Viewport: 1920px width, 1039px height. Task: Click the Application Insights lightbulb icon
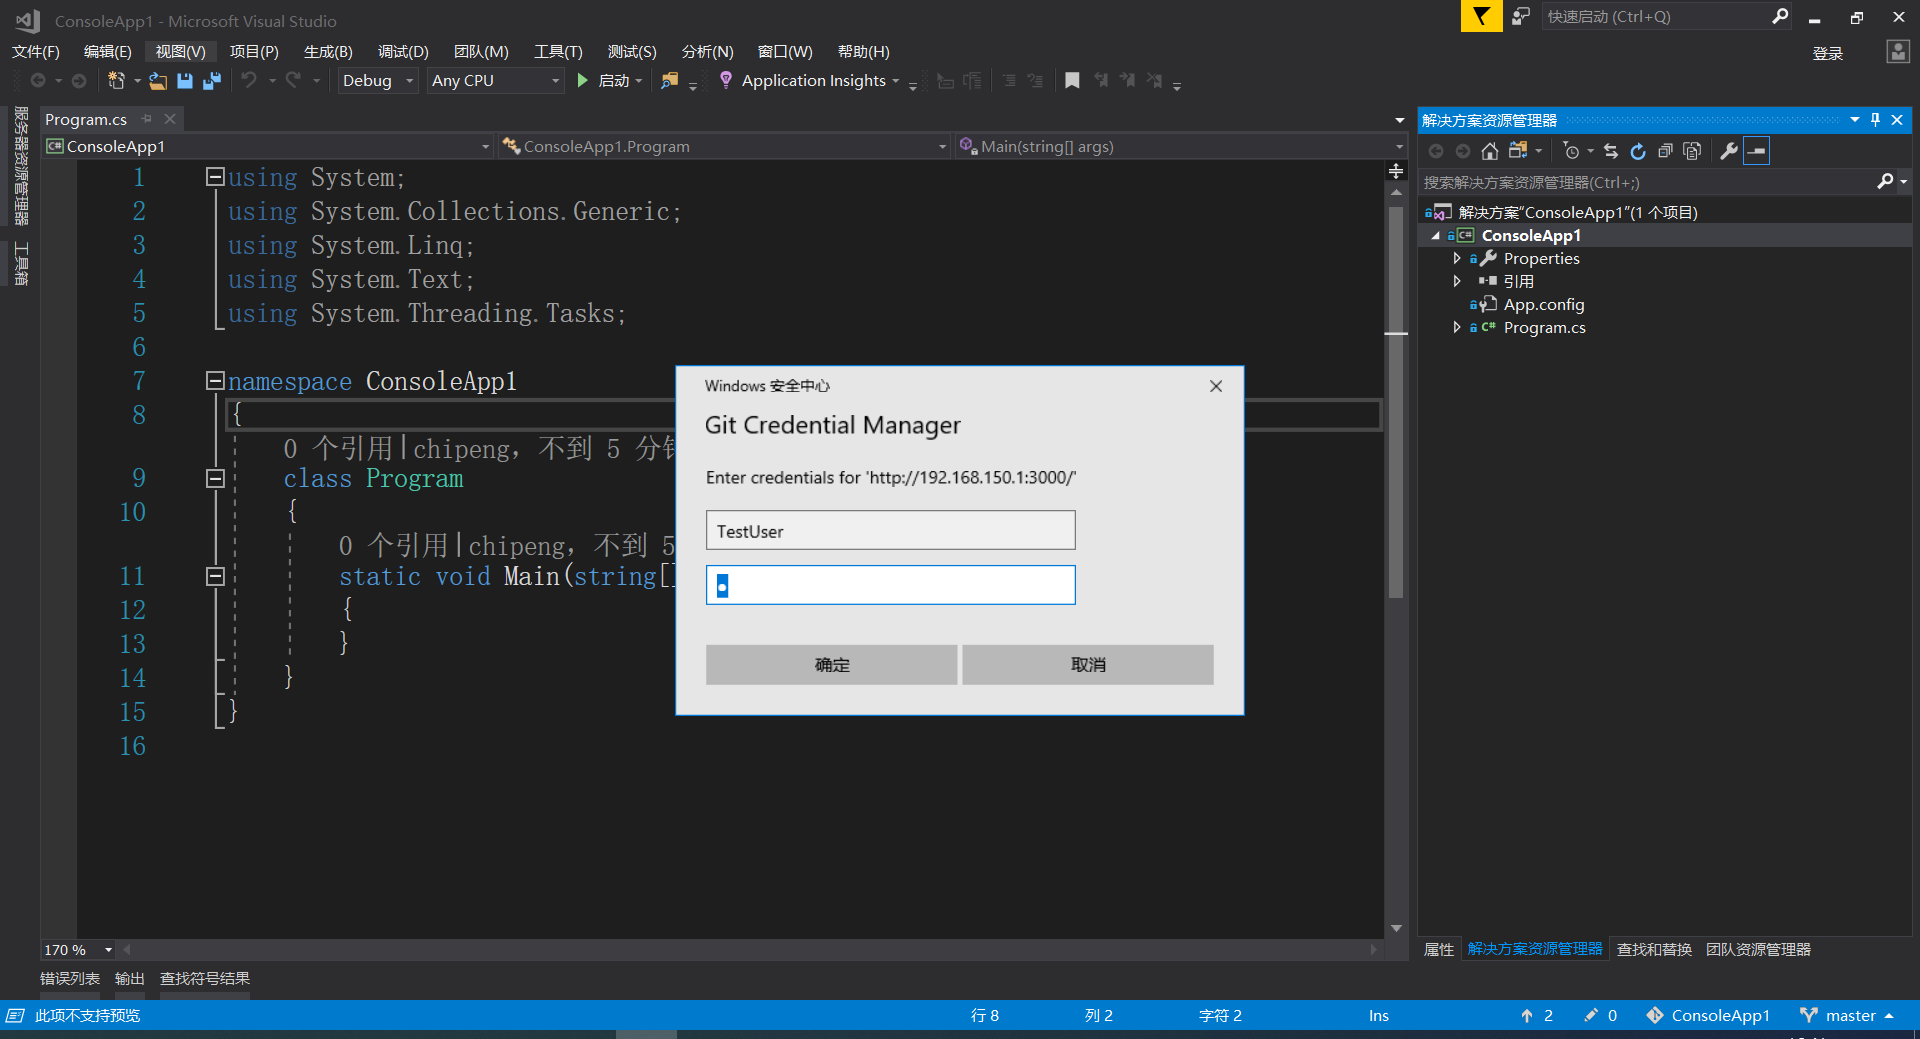click(x=726, y=80)
